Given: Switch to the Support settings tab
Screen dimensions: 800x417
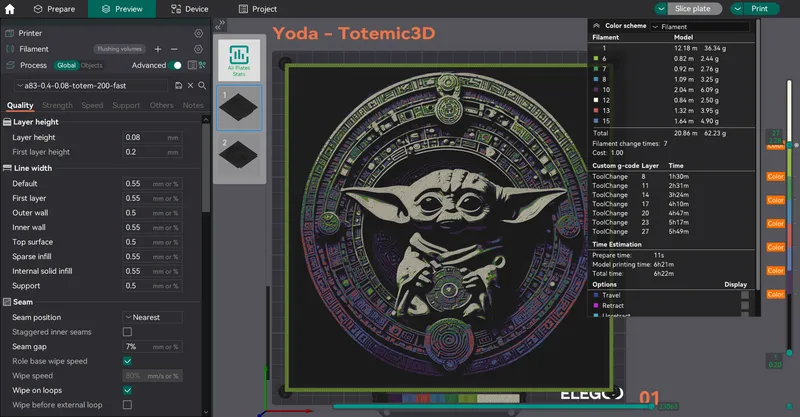Looking at the screenshot, I should click(126, 105).
